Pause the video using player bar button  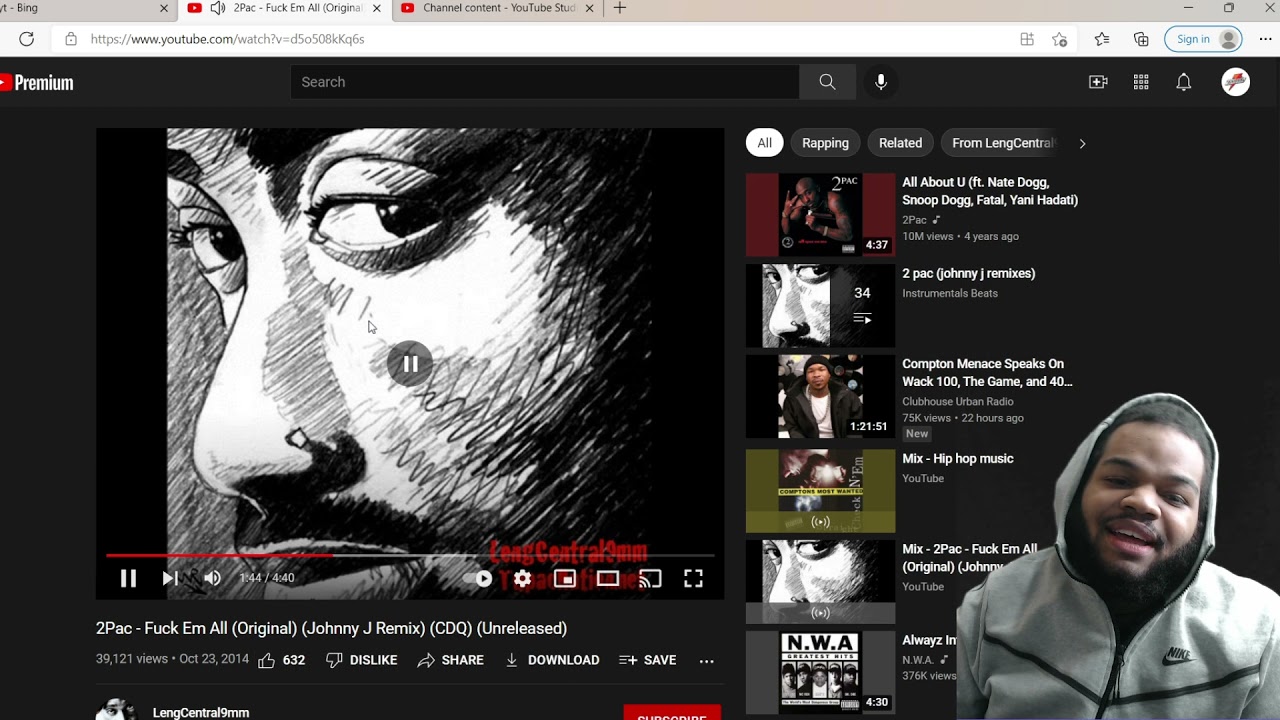(x=128, y=578)
